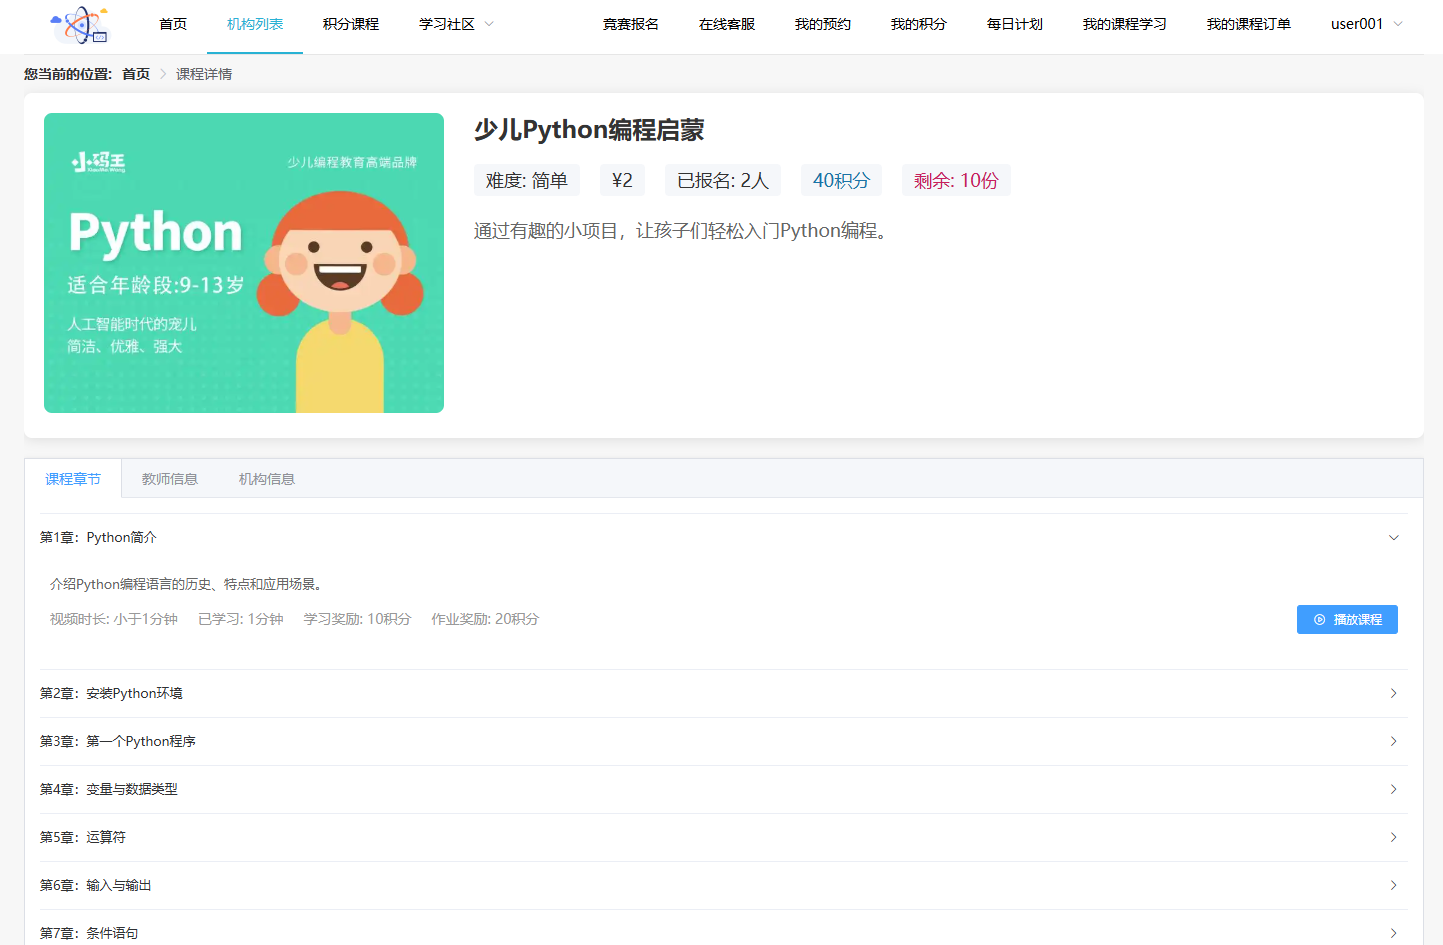Expand 第5章 运算符

pos(723,838)
